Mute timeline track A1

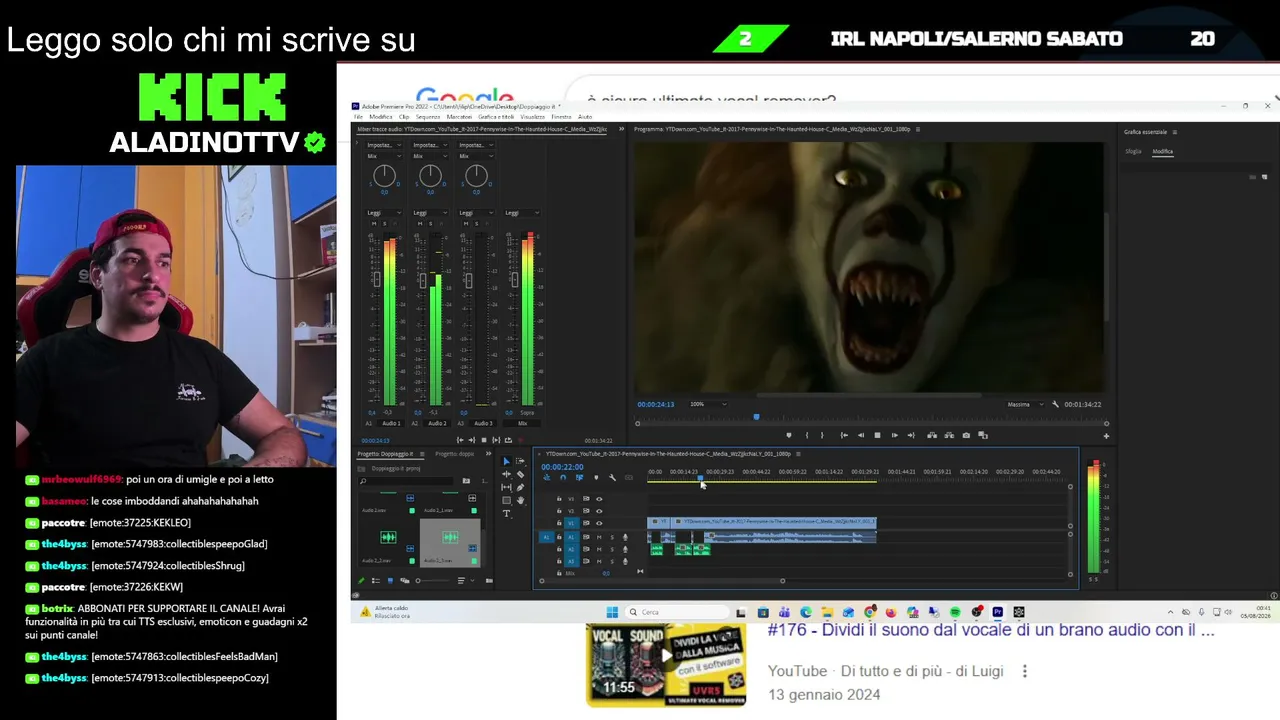pos(599,537)
